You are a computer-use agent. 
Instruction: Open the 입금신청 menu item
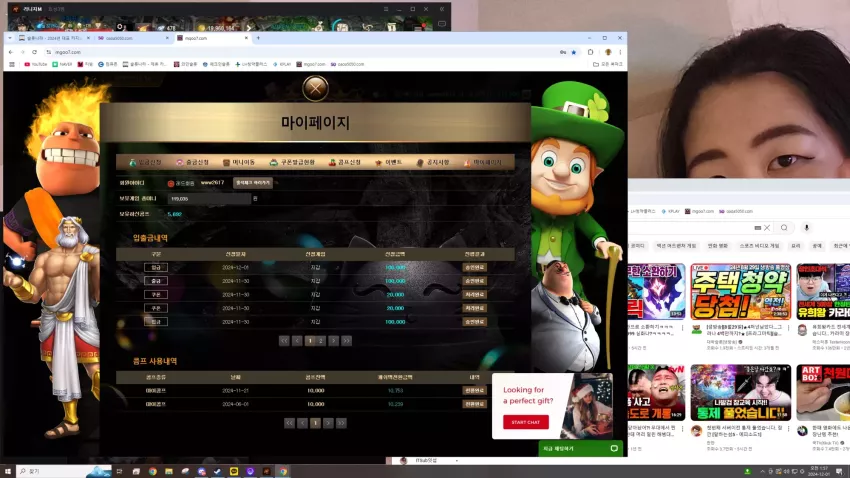(145, 163)
